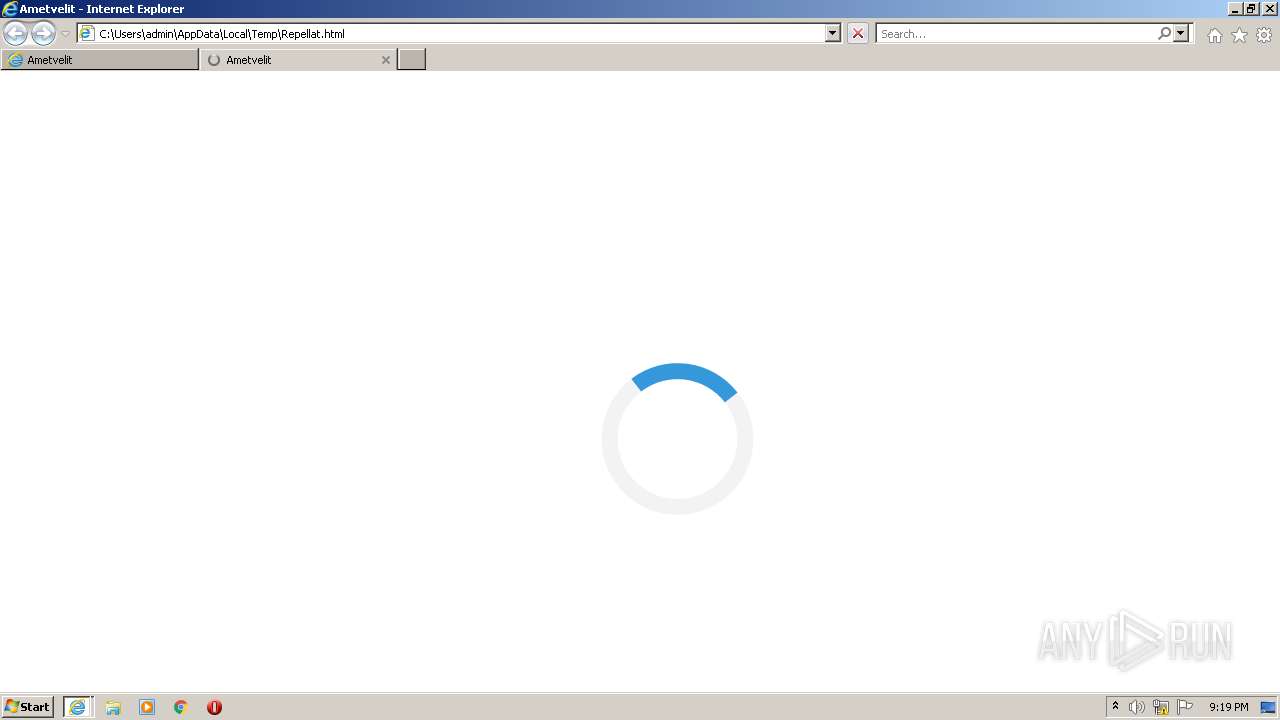Click the Internet Explorer logo in title bar
This screenshot has height=720, width=1280.
coord(10,9)
